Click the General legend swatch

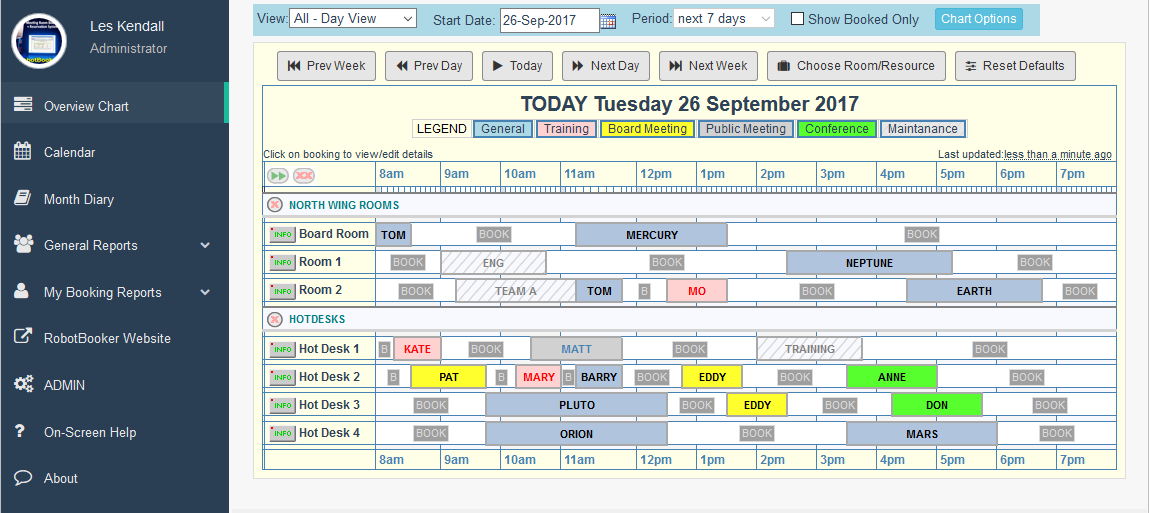coord(503,129)
